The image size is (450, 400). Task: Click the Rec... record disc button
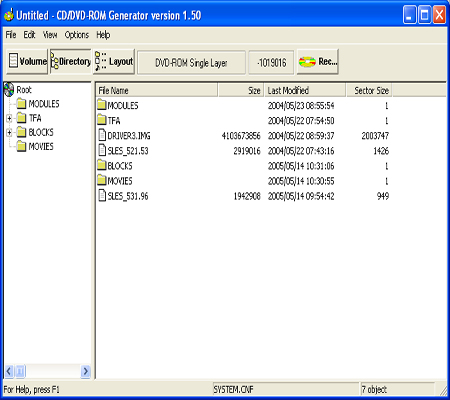click(x=318, y=62)
